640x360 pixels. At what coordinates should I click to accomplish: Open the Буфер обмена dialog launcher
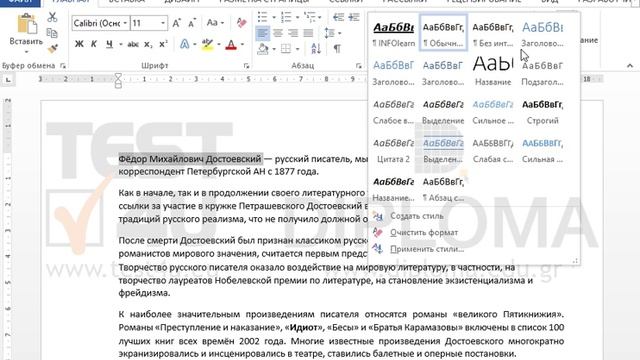click(63, 66)
